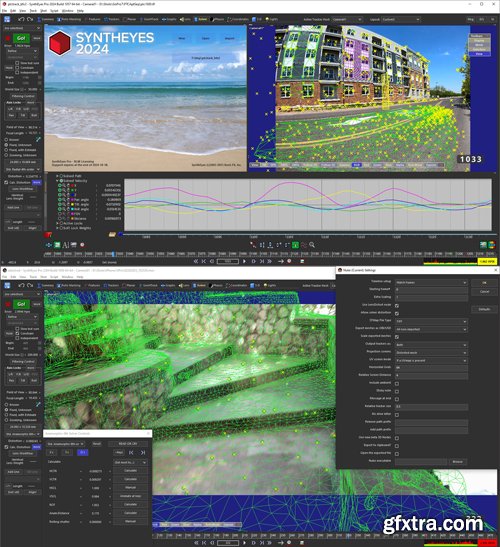Viewport: 500px width, 547px height.
Task: Click OK in Nuke settings dialog
Action: click(484, 283)
